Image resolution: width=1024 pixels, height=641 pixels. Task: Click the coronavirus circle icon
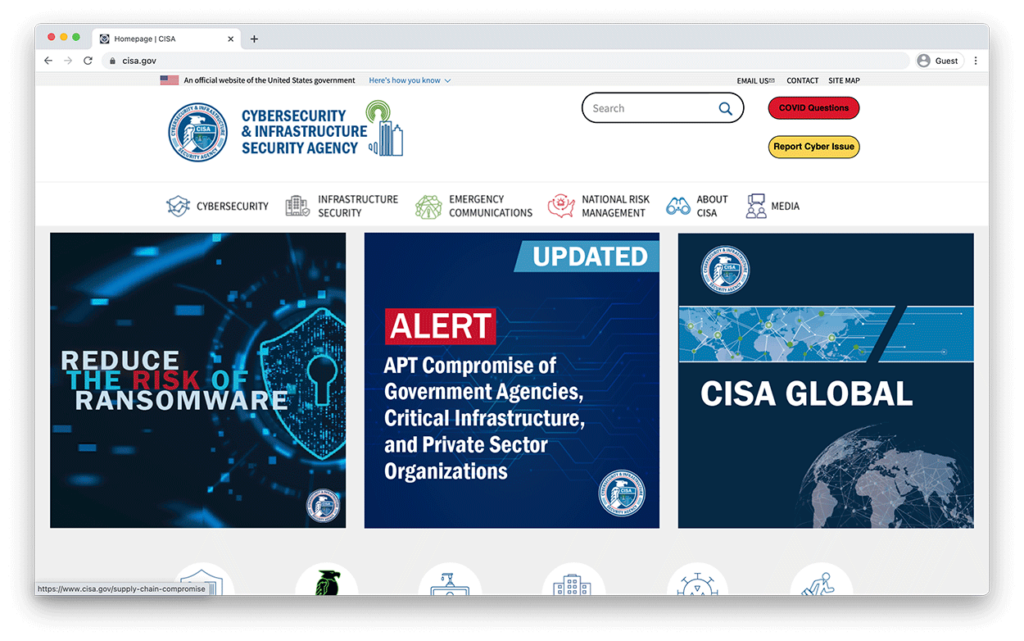coord(697,580)
